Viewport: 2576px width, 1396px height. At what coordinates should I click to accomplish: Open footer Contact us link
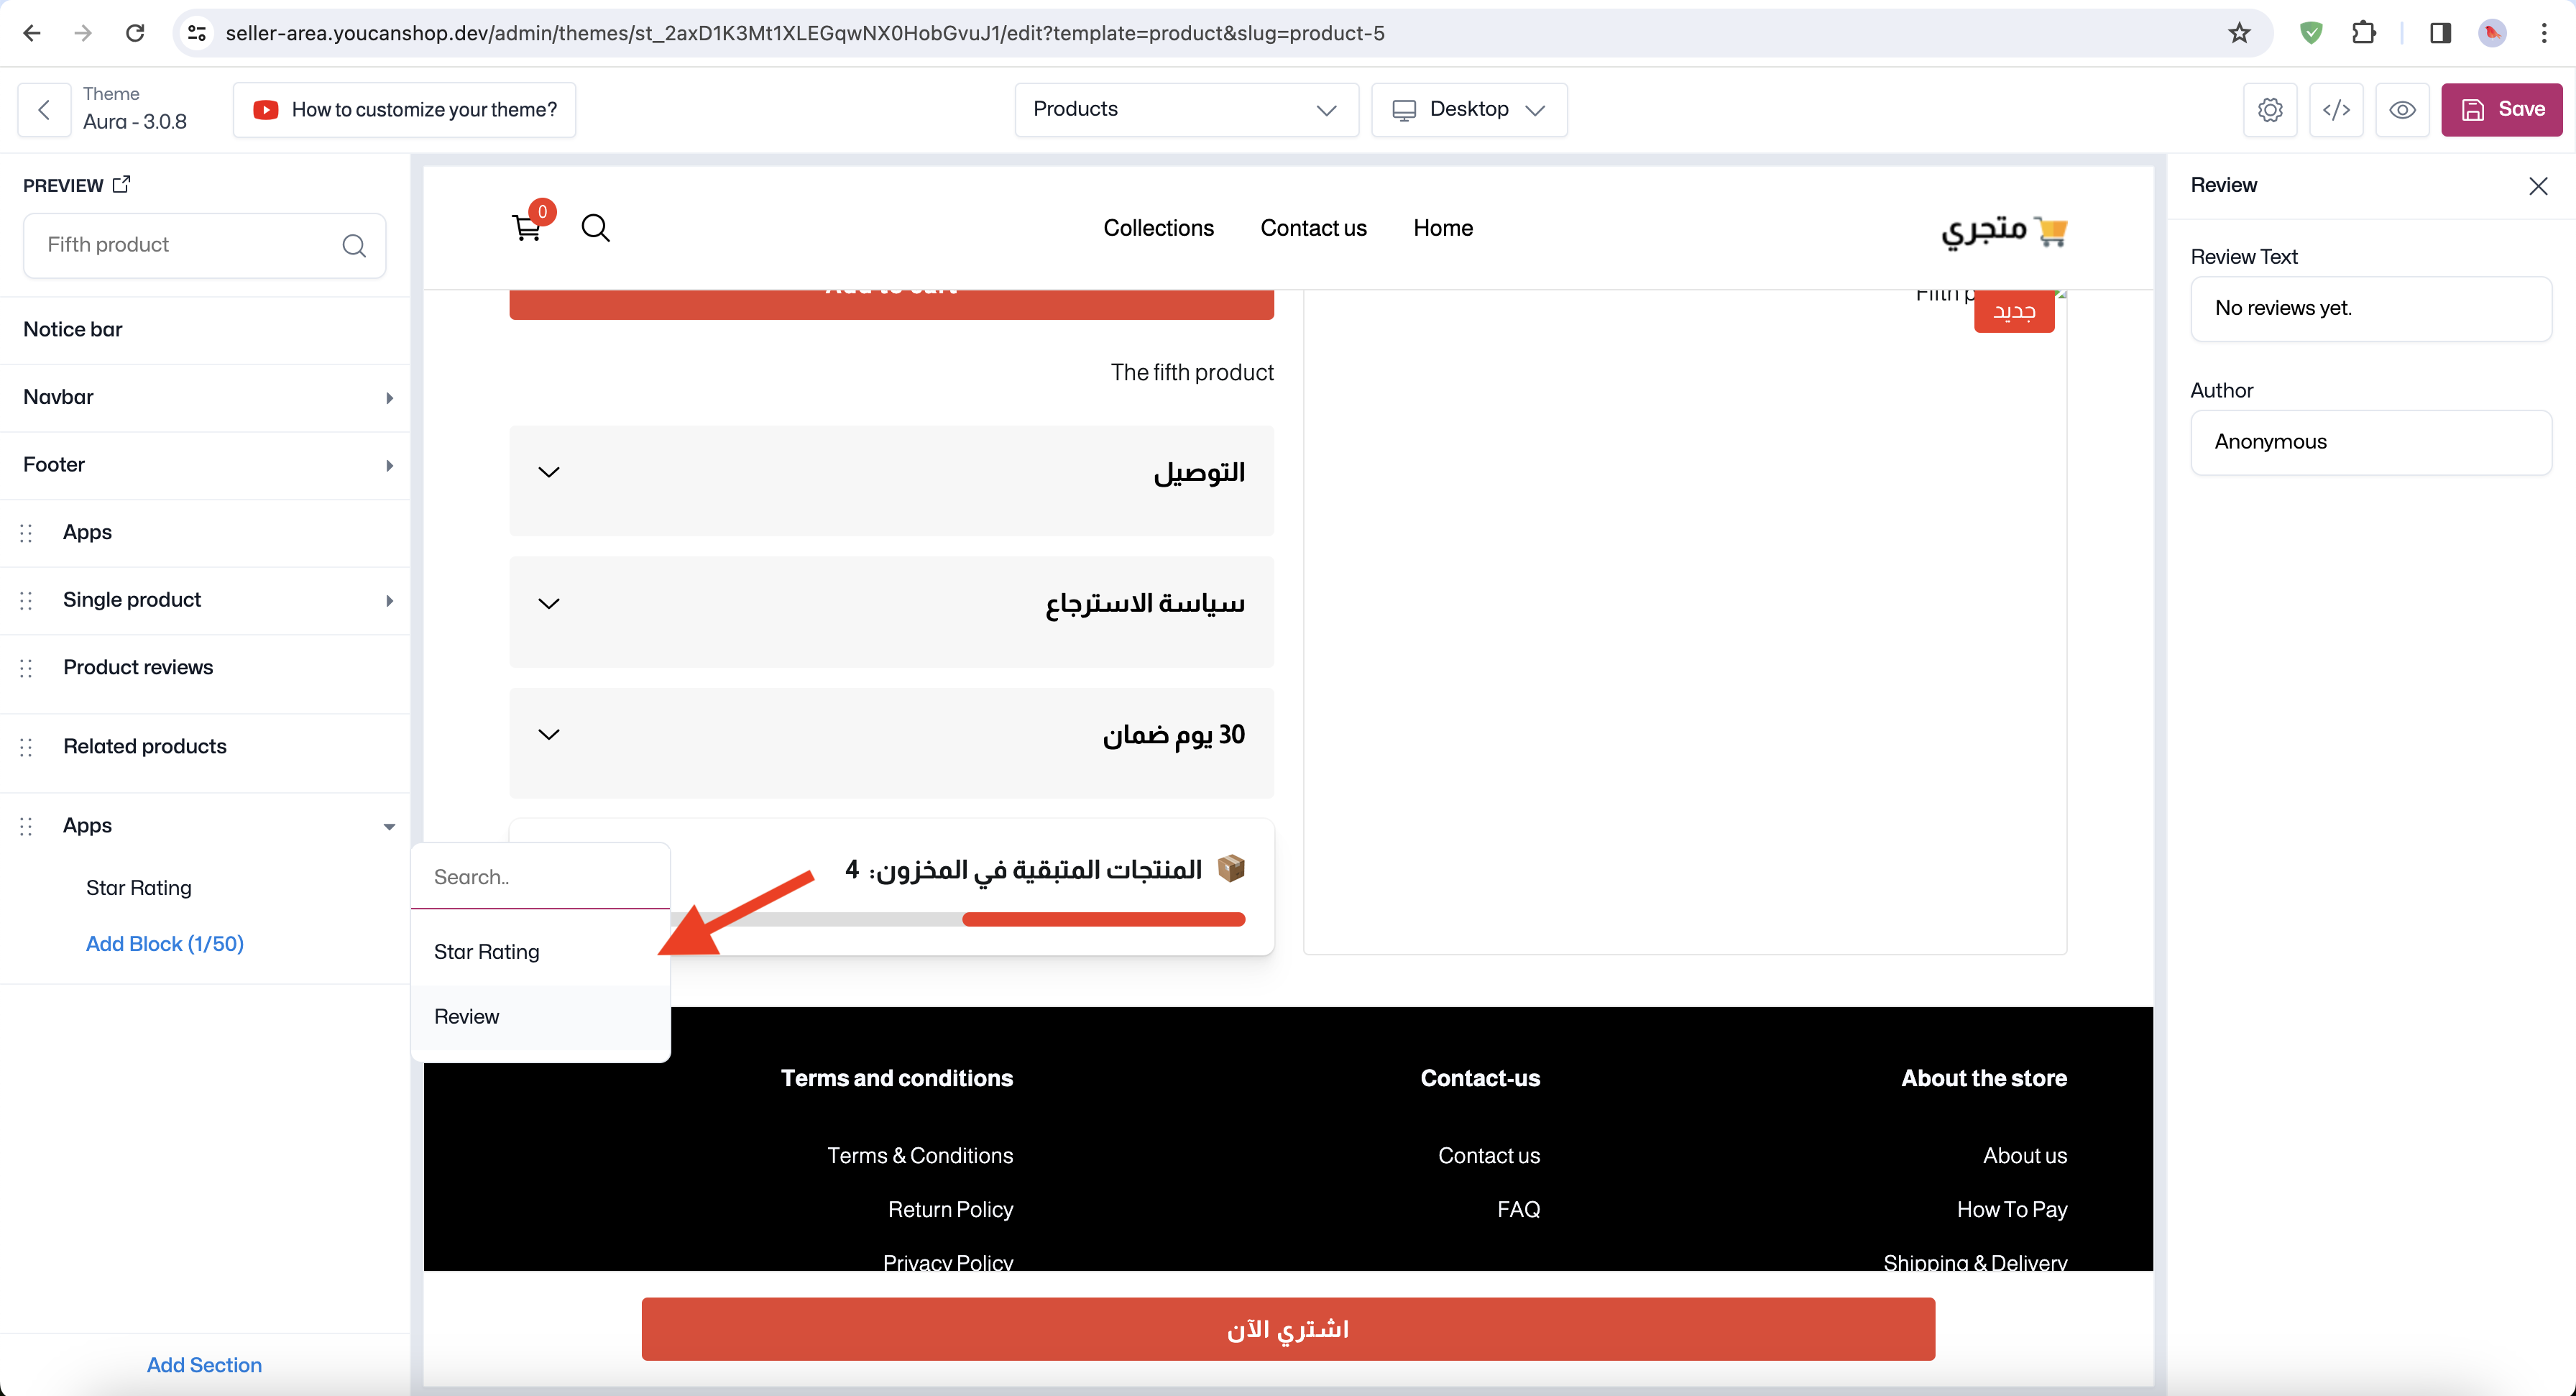(1489, 1155)
